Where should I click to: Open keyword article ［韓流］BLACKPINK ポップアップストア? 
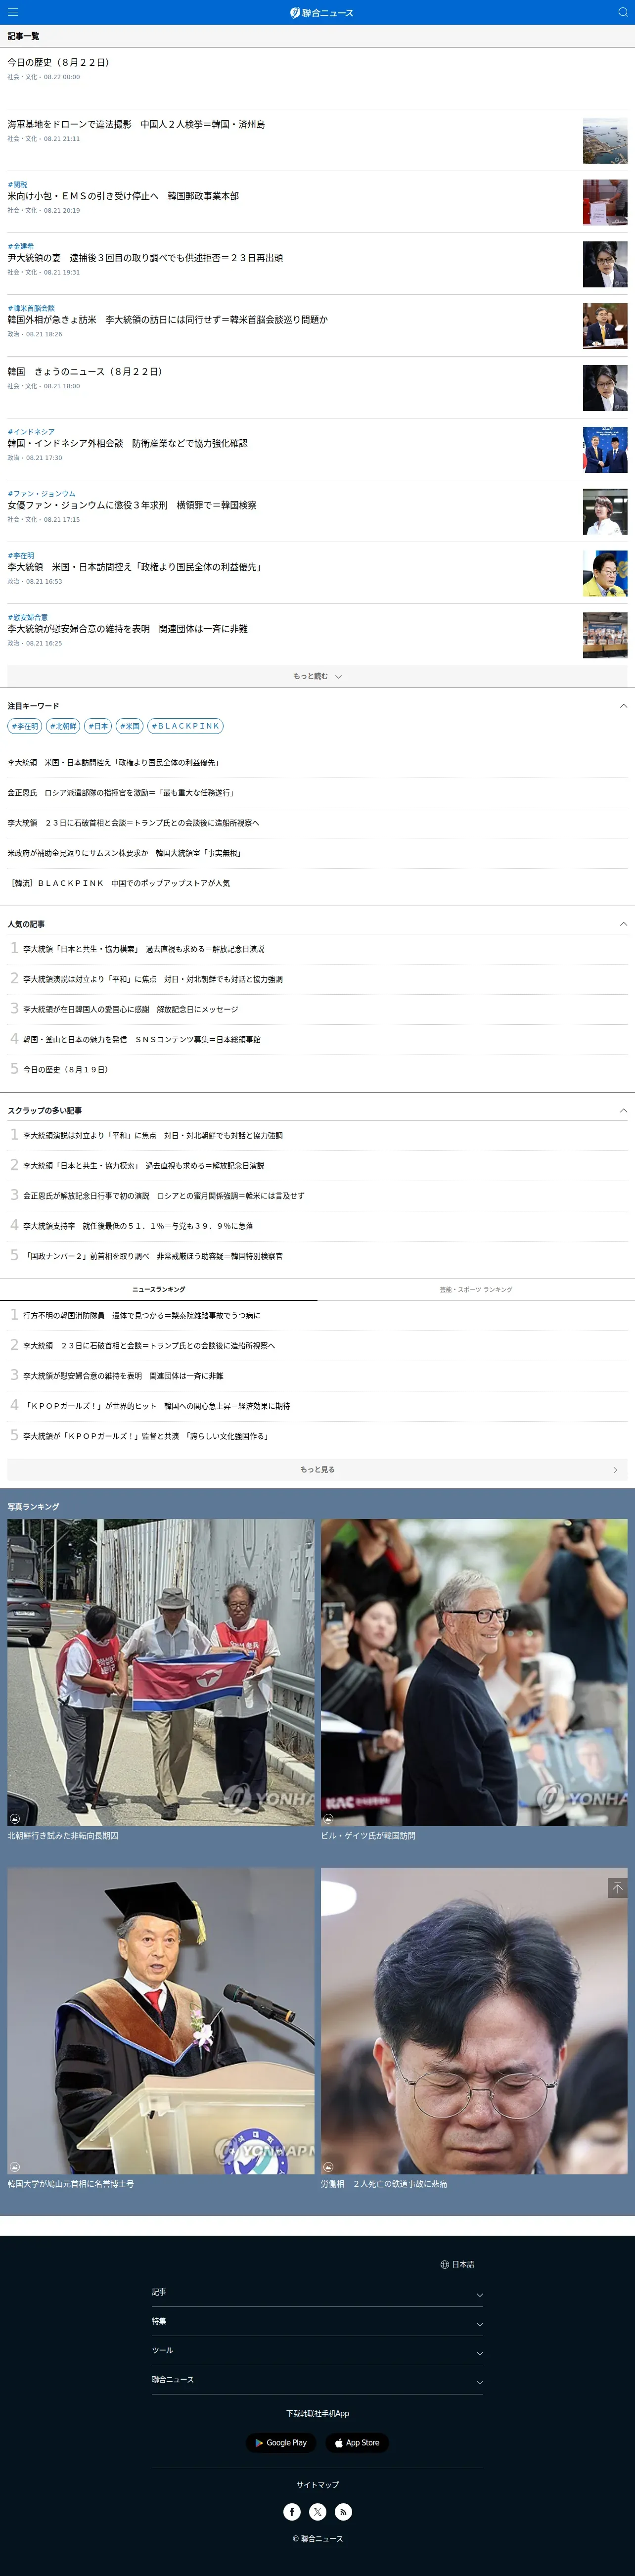[x=119, y=883]
